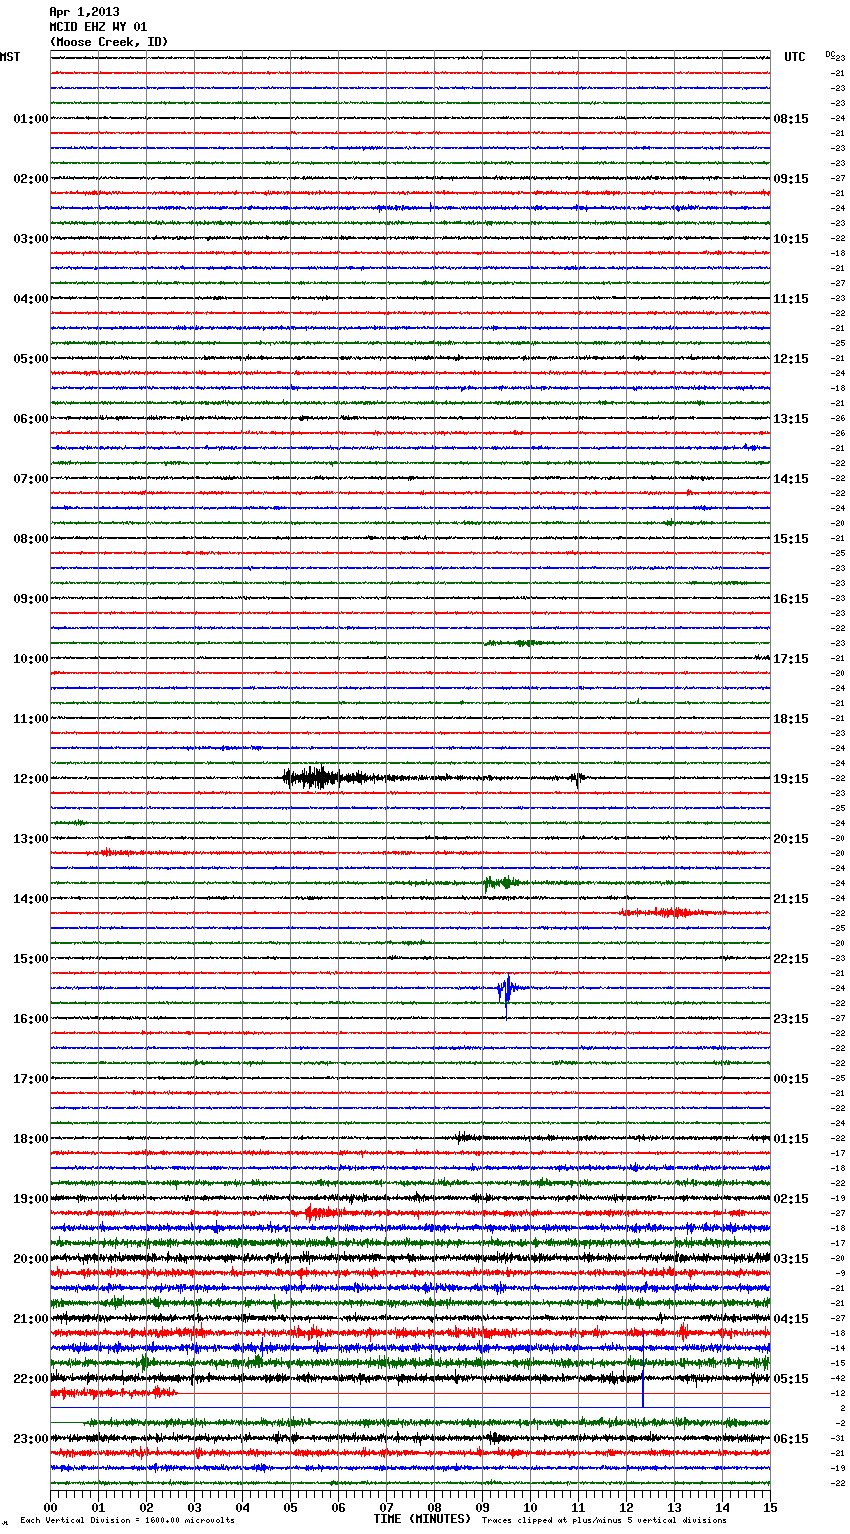Click the '12' minute axis tick label
The image size is (850, 1534).
[x=626, y=1507]
